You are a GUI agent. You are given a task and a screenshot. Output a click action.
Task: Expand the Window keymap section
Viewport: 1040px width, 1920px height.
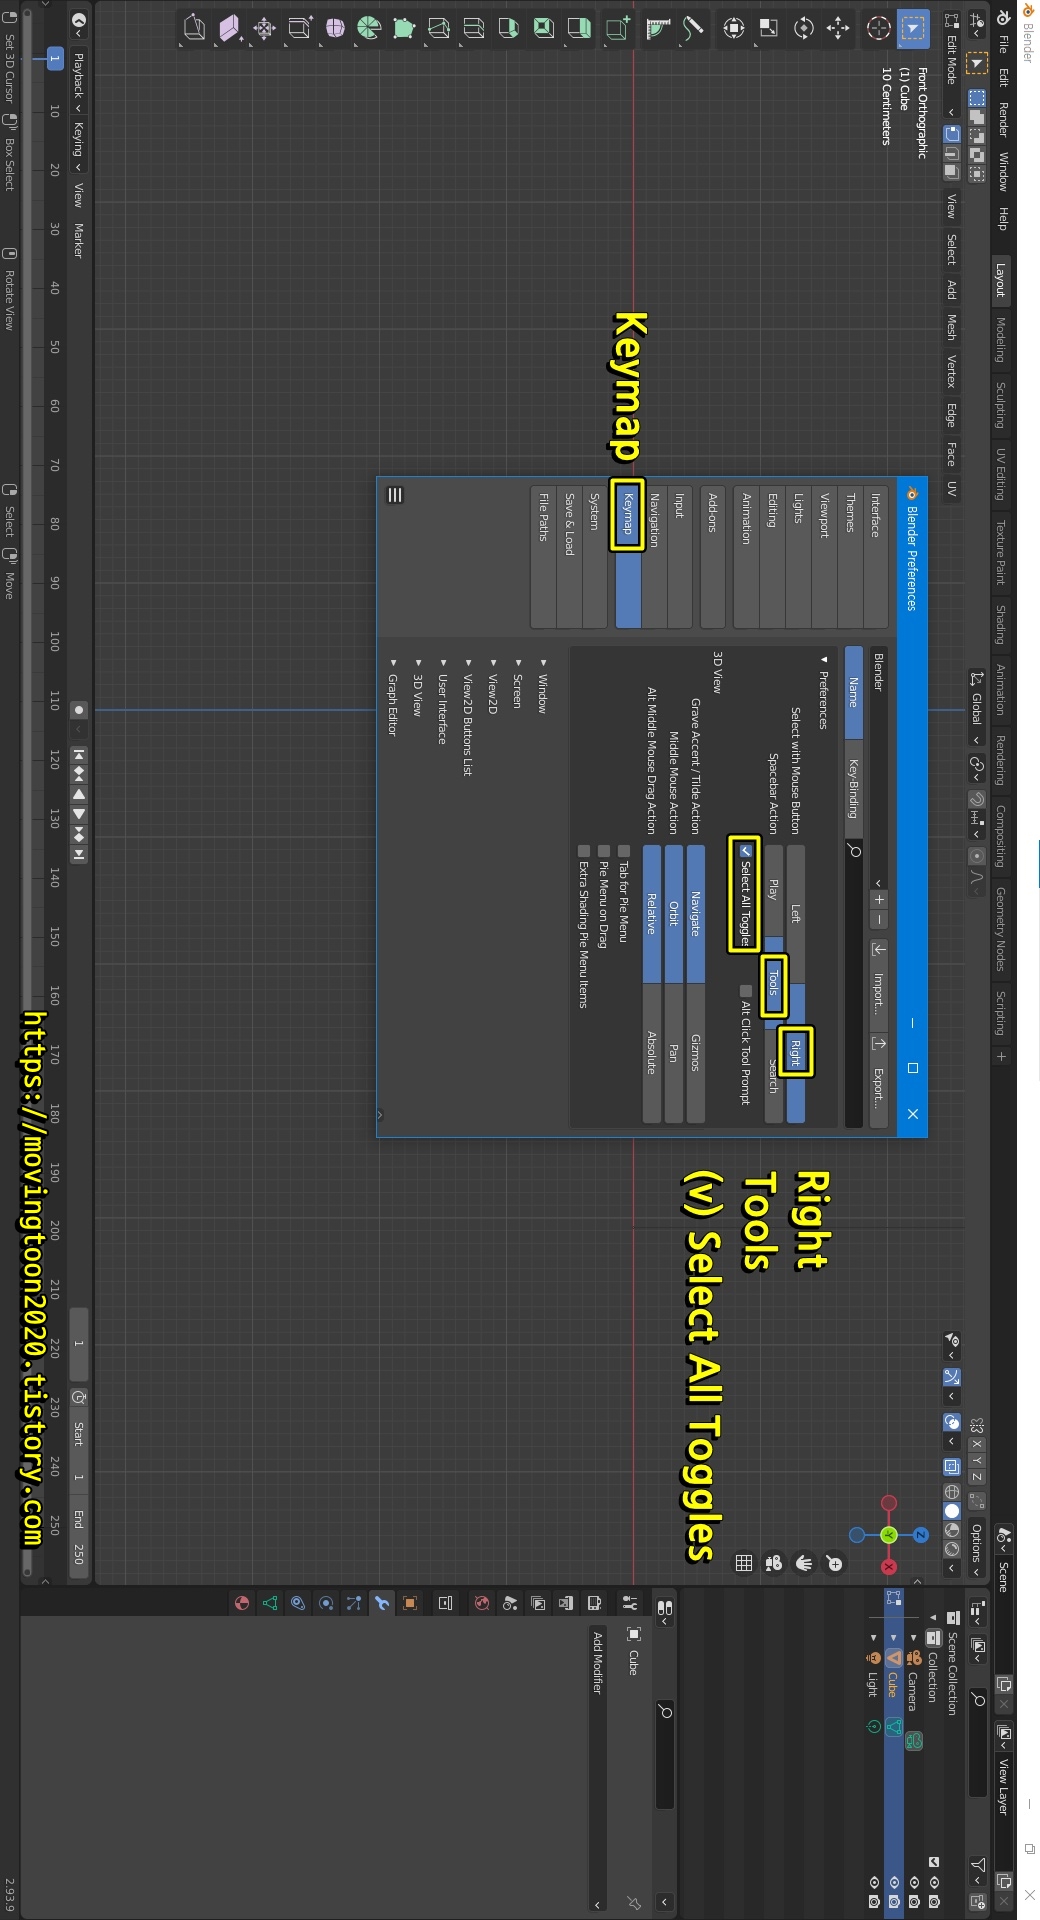[543, 686]
